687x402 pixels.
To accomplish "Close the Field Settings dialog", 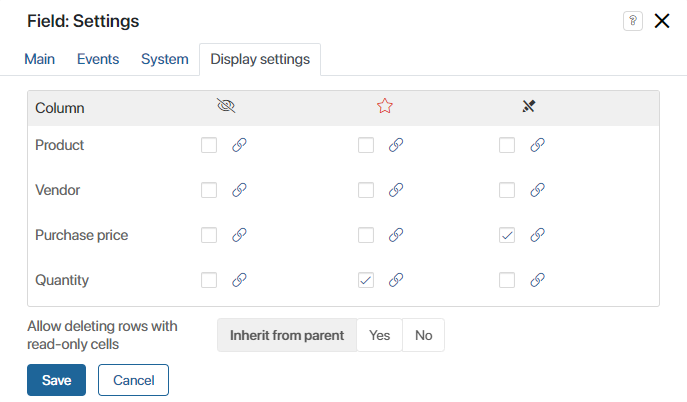I will (x=662, y=21).
